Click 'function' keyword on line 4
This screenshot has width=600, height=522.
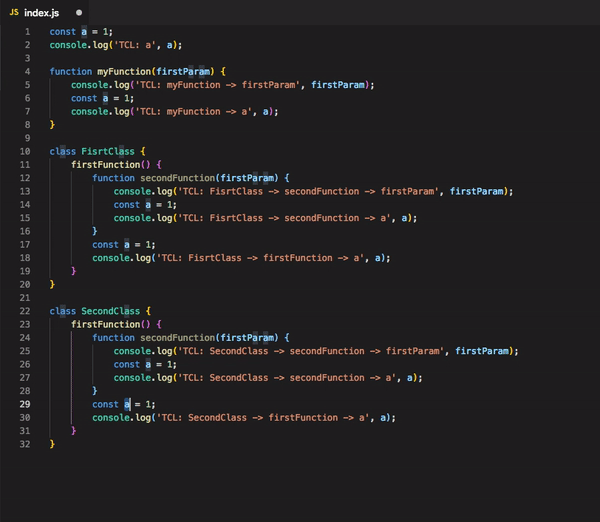tap(71, 72)
